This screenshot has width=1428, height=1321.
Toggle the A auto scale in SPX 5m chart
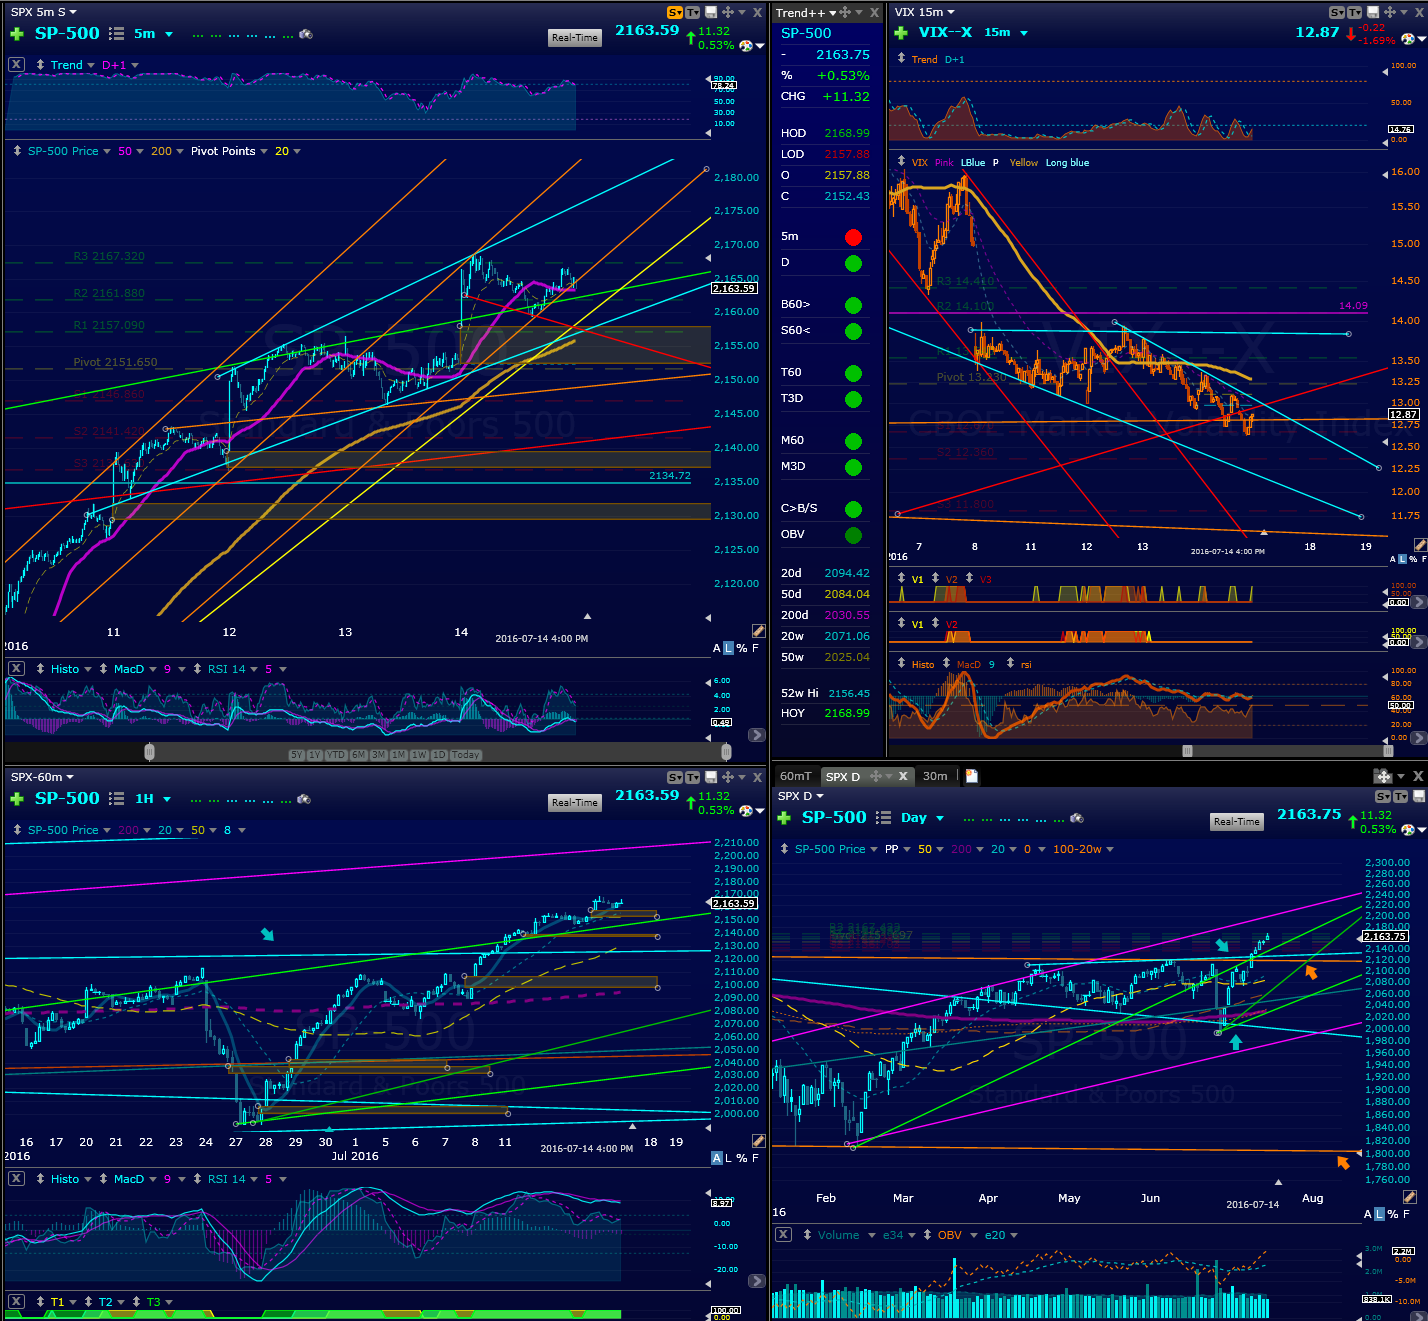click(716, 648)
